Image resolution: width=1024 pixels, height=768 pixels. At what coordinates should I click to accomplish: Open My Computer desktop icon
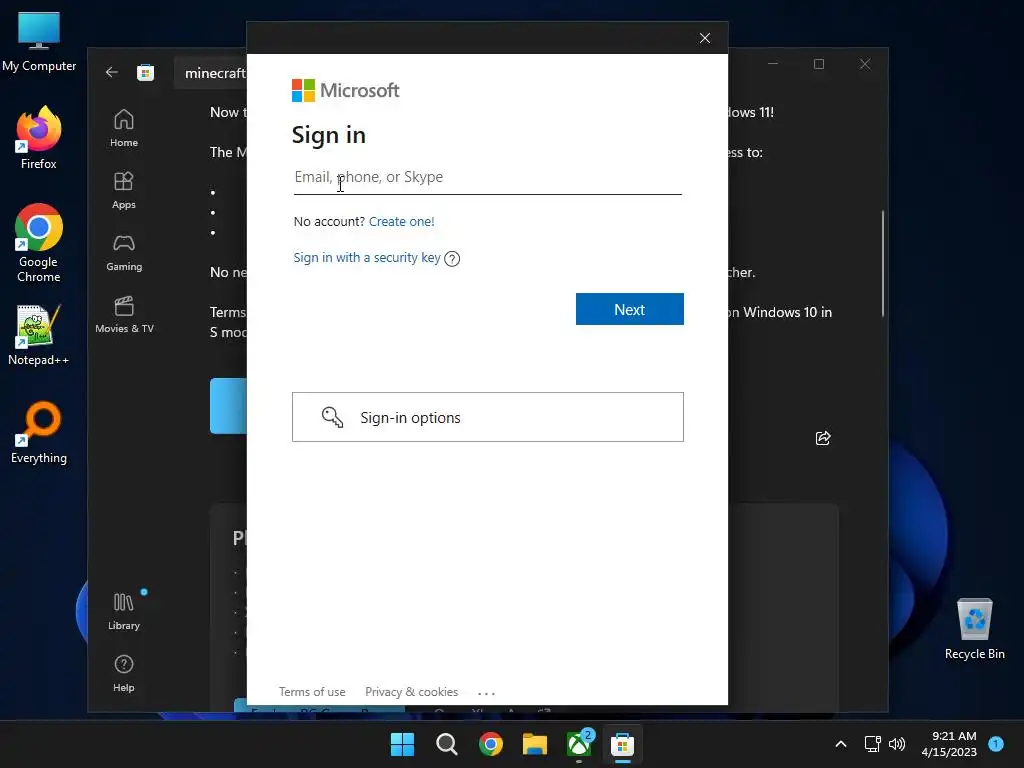click(x=39, y=42)
